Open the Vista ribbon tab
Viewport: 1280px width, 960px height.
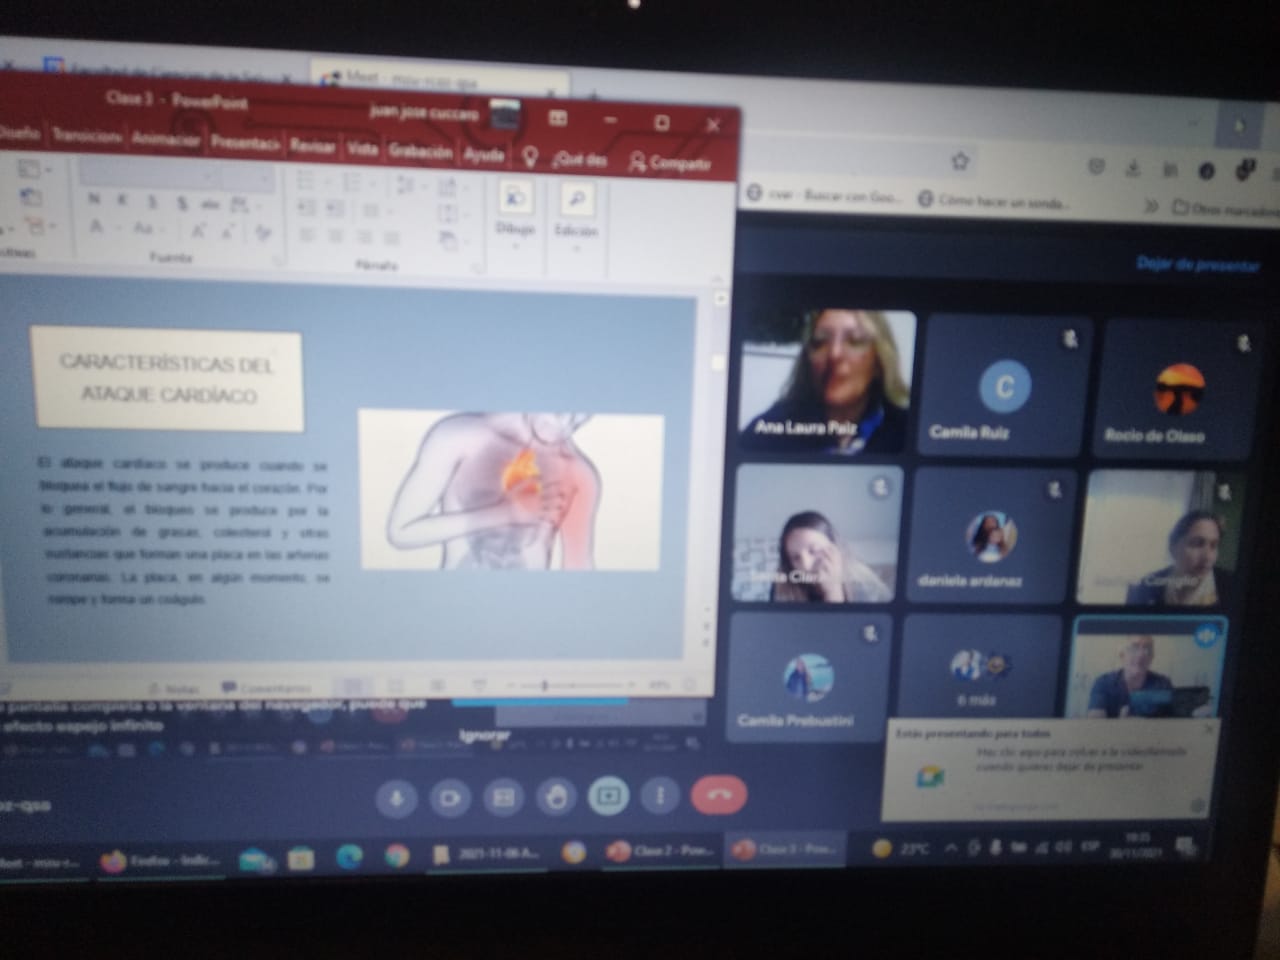click(362, 149)
